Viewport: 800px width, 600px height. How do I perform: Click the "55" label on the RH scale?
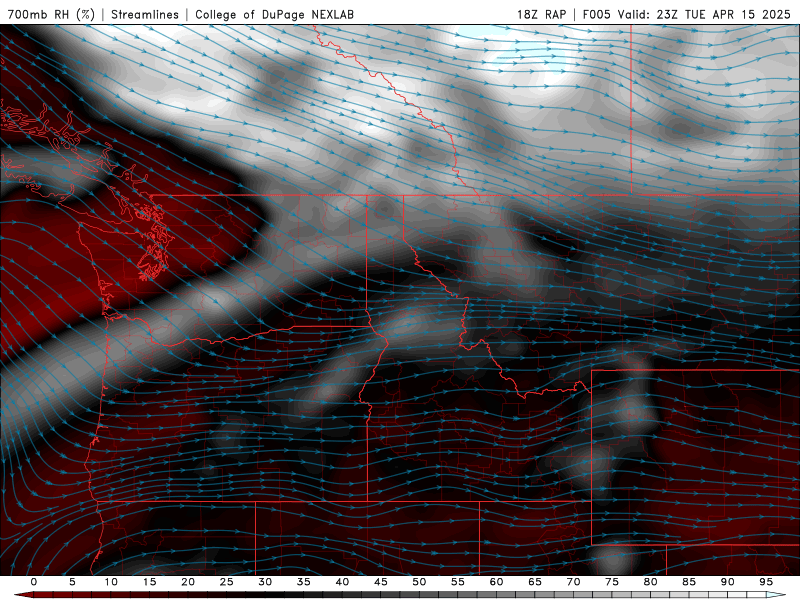[x=458, y=582]
